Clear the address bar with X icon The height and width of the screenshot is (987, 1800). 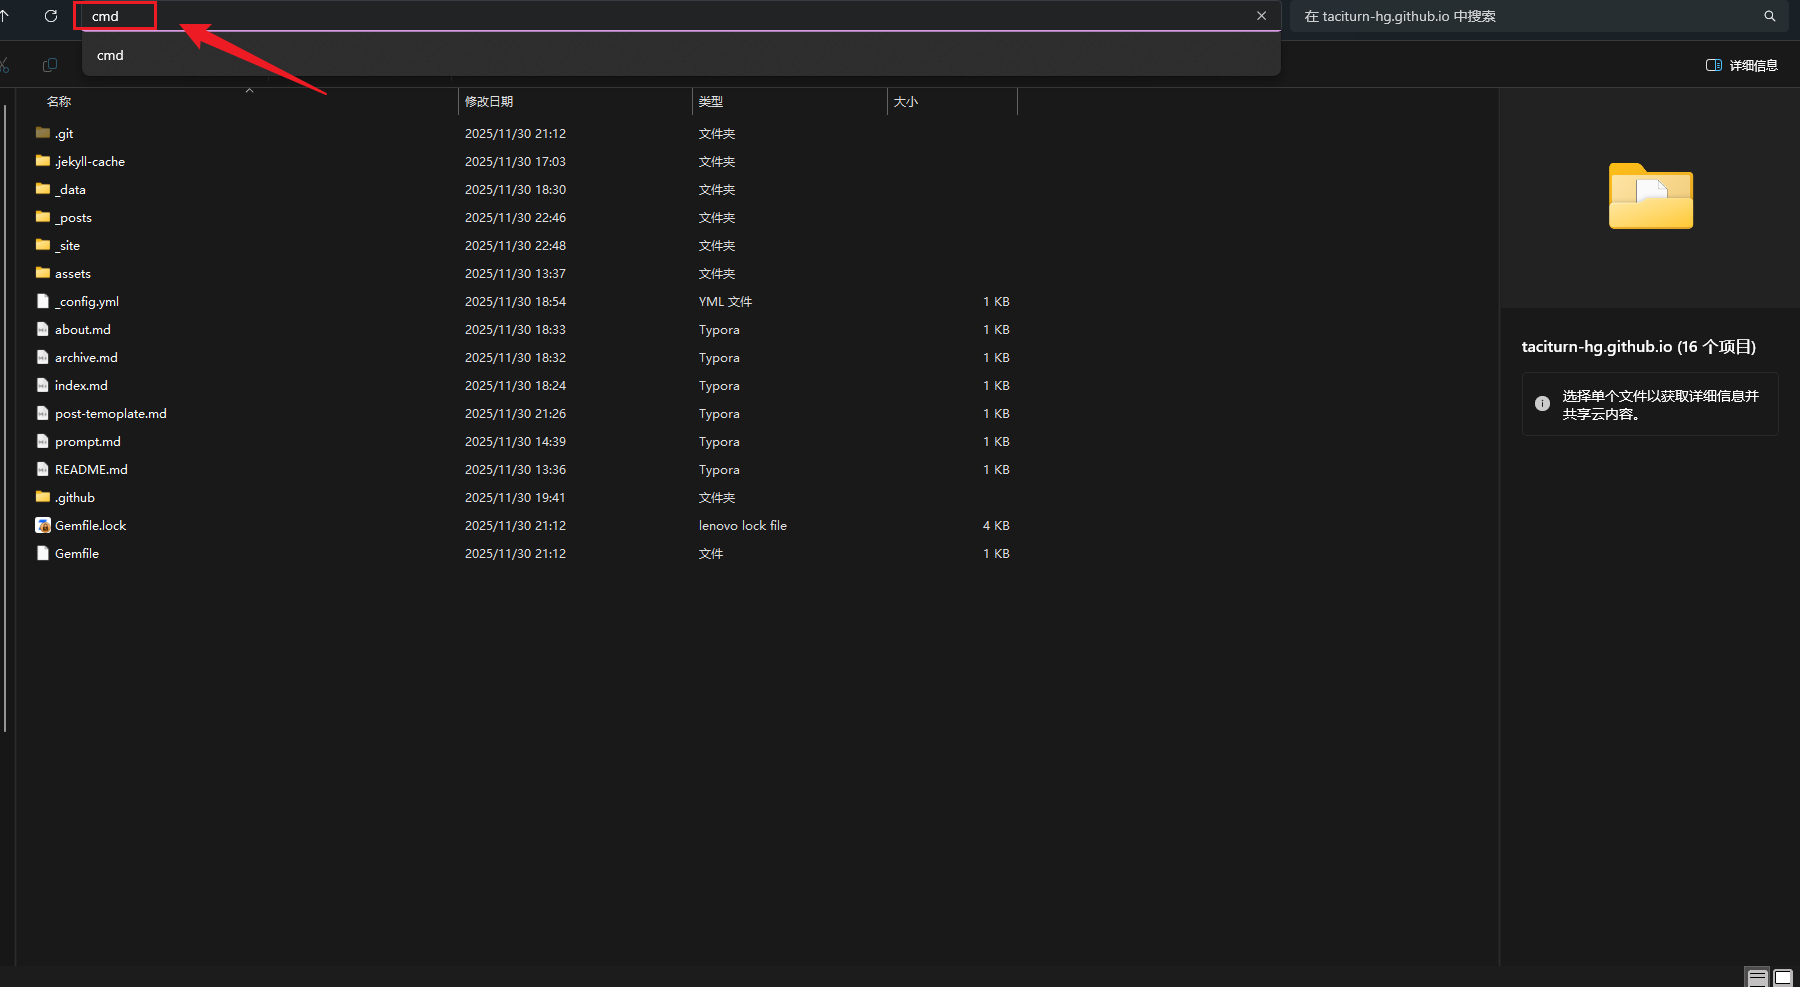click(x=1261, y=16)
